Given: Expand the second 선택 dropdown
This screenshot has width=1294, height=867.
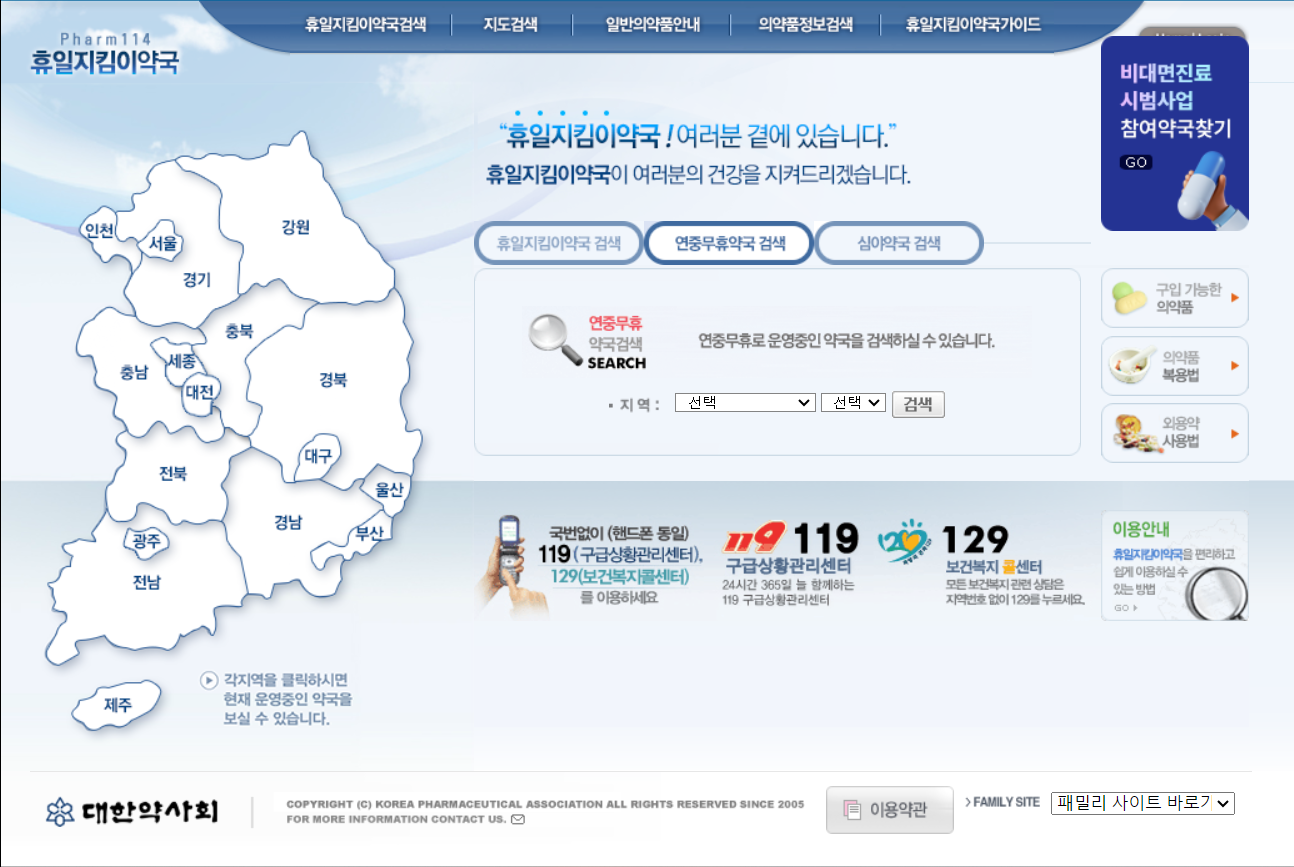Looking at the screenshot, I should pyautogui.click(x=853, y=403).
